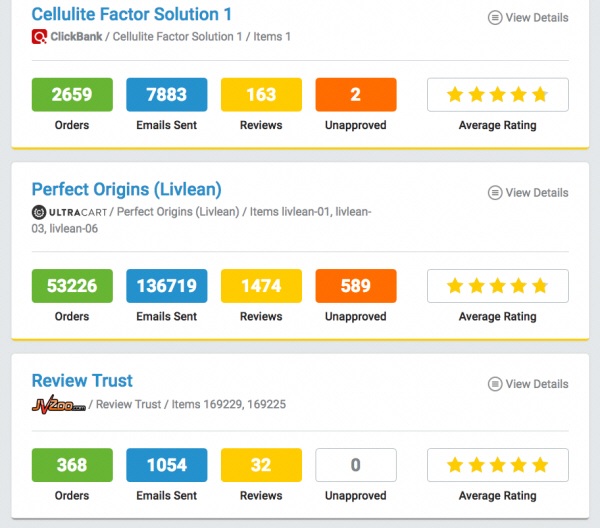The height and width of the screenshot is (528, 600).
Task: Click the 53226 Orders badge
Action: point(72,286)
